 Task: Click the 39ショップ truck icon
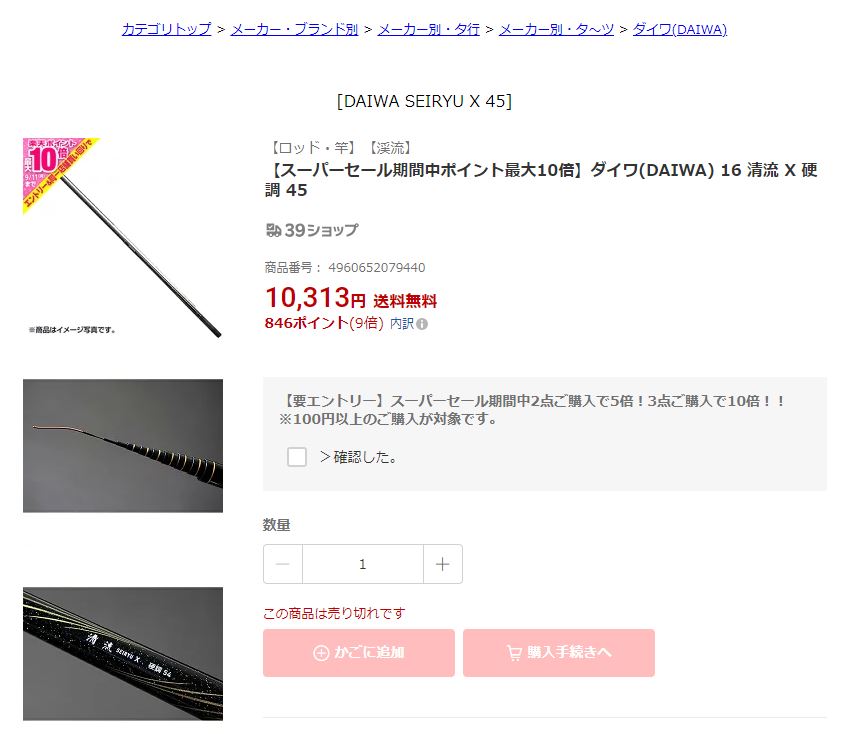pos(273,230)
